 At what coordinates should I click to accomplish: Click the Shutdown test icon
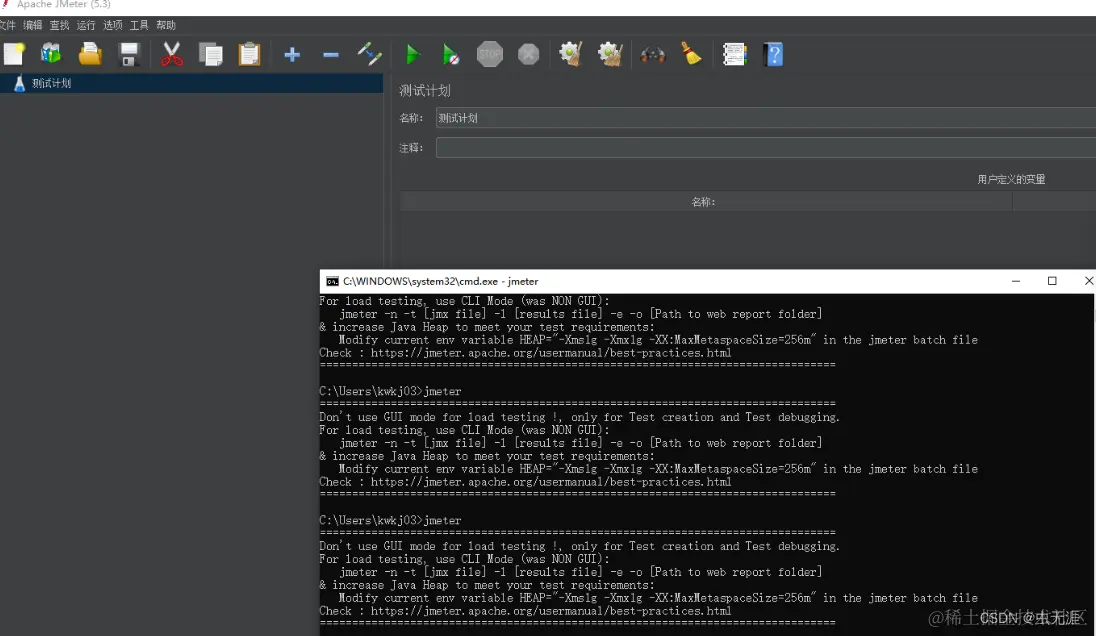(x=528, y=54)
